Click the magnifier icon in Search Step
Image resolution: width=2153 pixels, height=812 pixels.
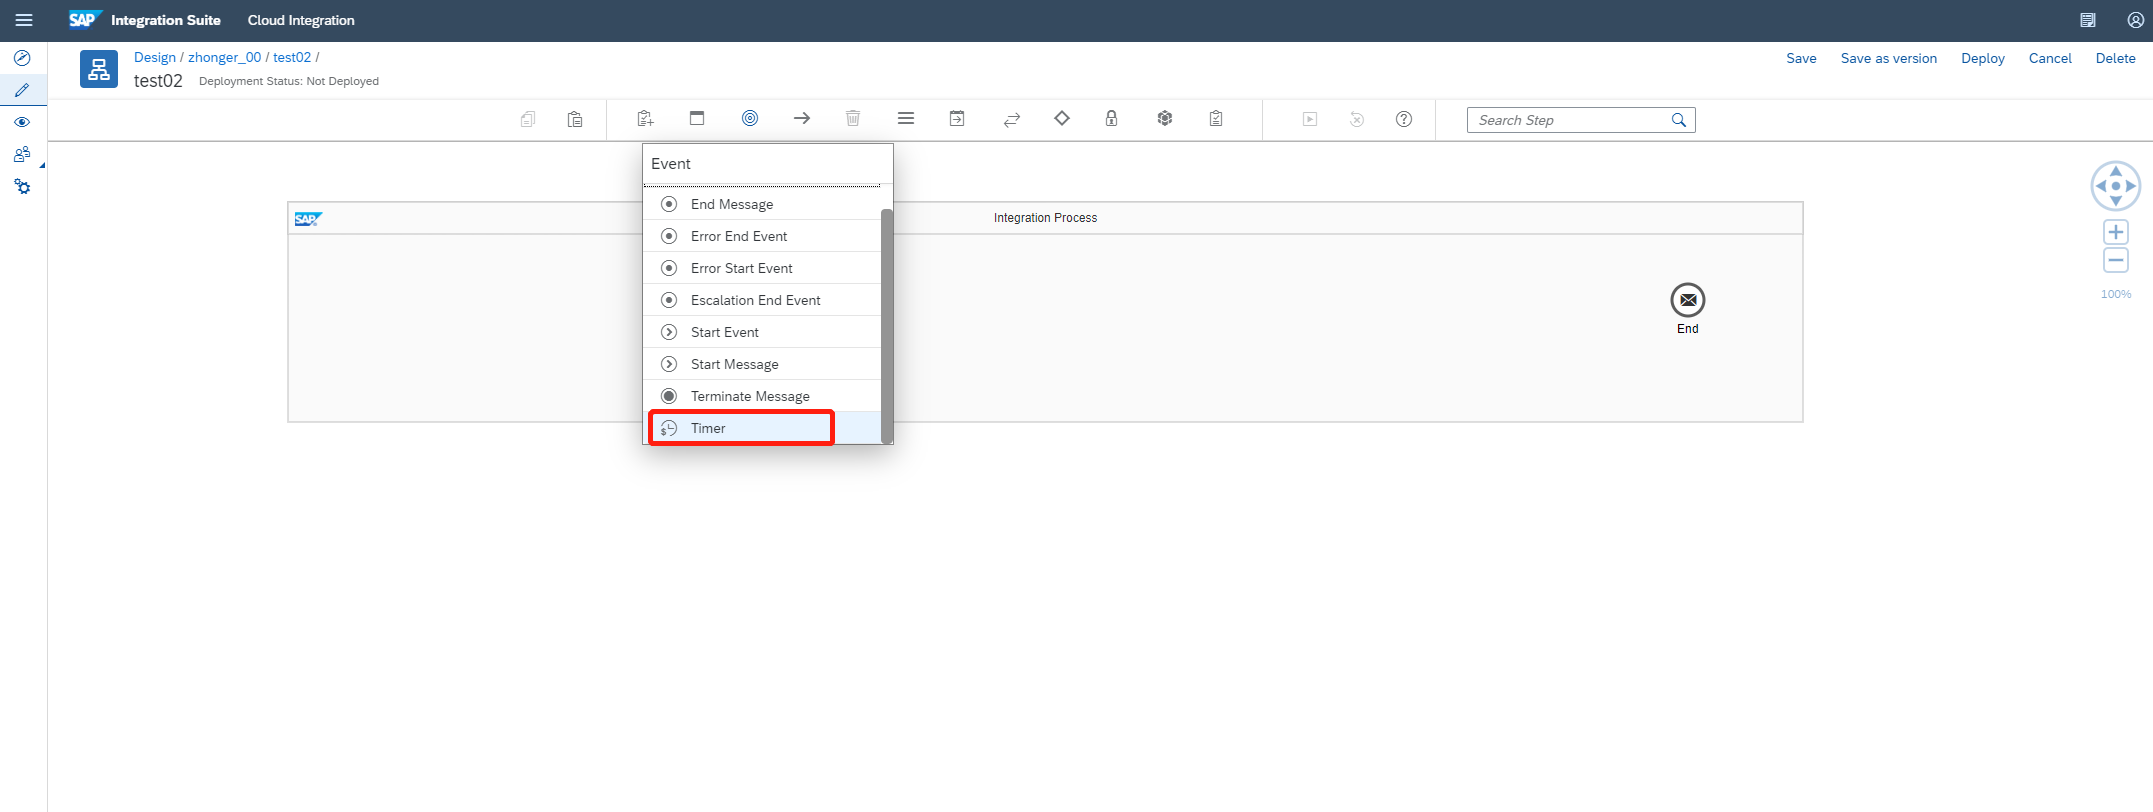(1679, 120)
